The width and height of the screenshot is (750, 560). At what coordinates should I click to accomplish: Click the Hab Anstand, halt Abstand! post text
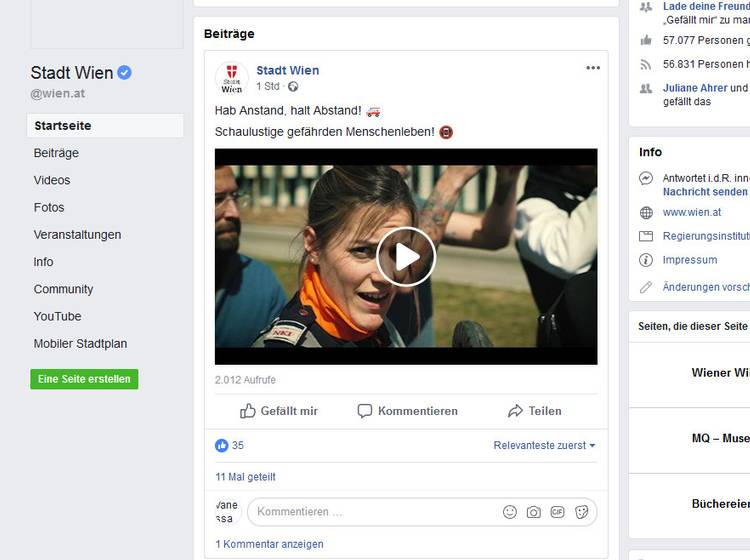[x=288, y=110]
